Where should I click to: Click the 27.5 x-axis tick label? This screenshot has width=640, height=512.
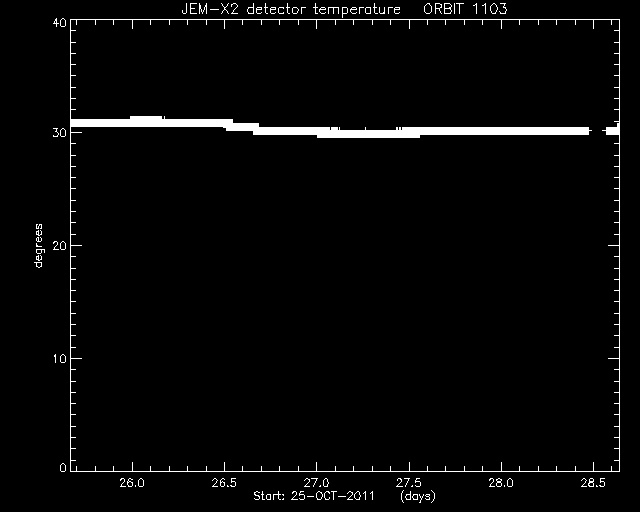tap(409, 483)
